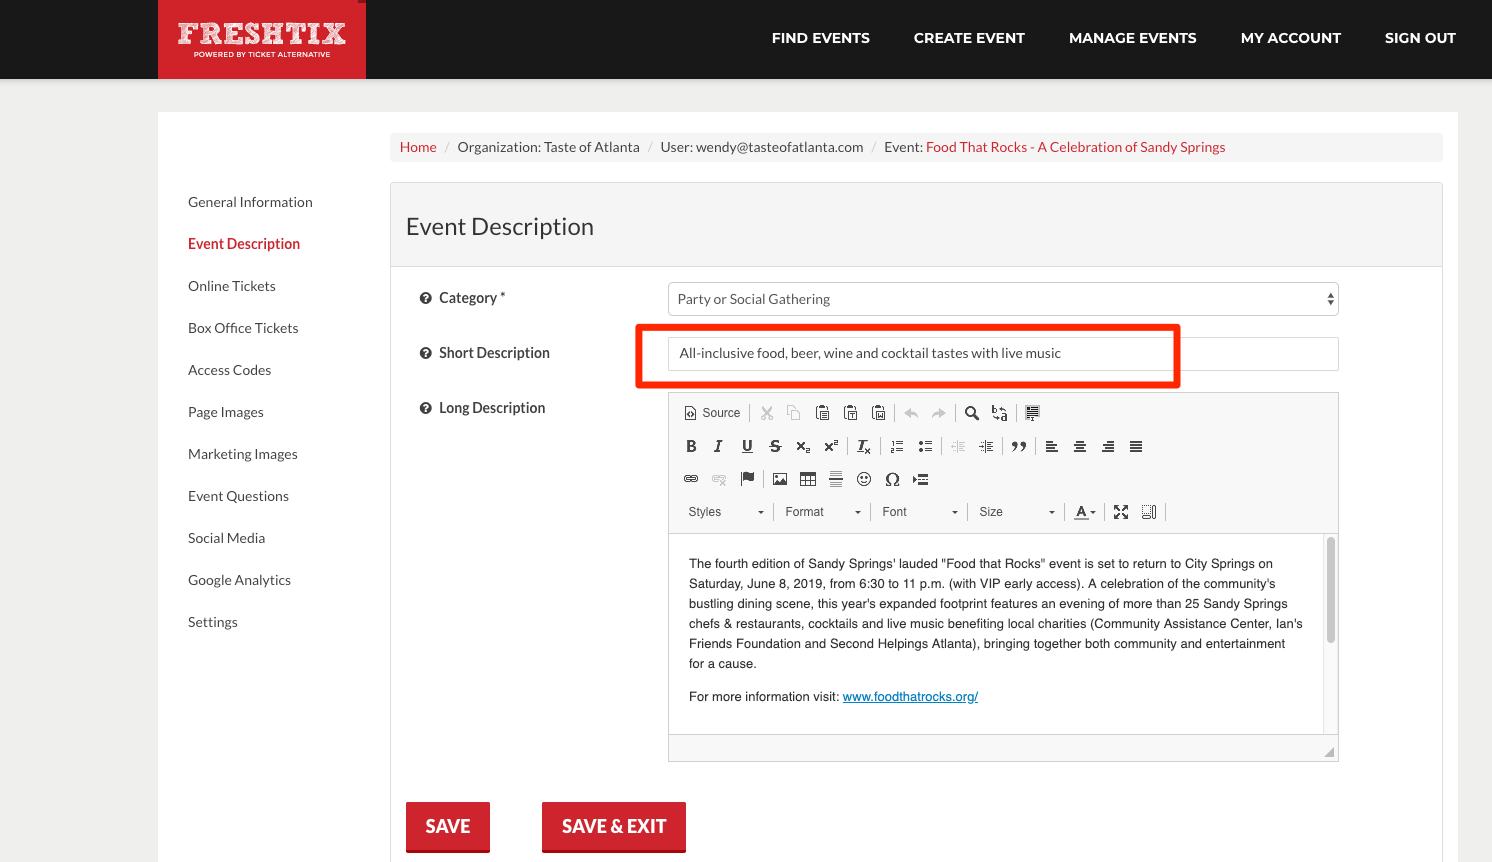Viewport: 1492px width, 862px height.
Task: Apply superscript formatting
Action: click(831, 446)
